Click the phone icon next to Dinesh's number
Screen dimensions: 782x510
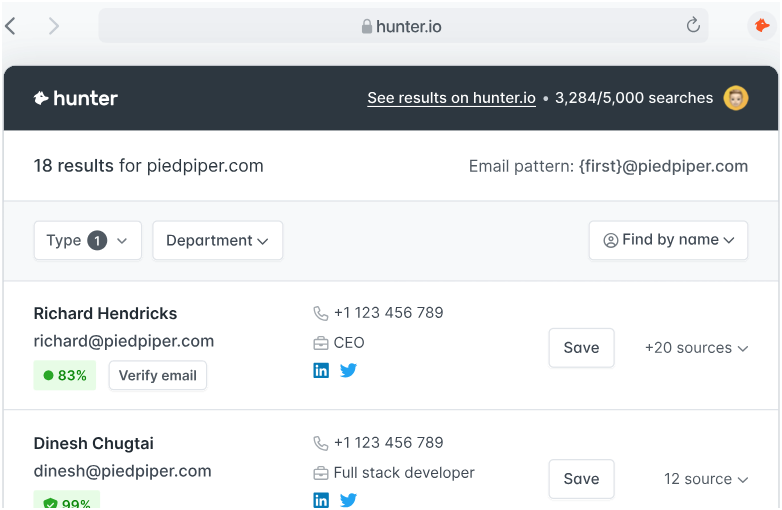coord(320,443)
